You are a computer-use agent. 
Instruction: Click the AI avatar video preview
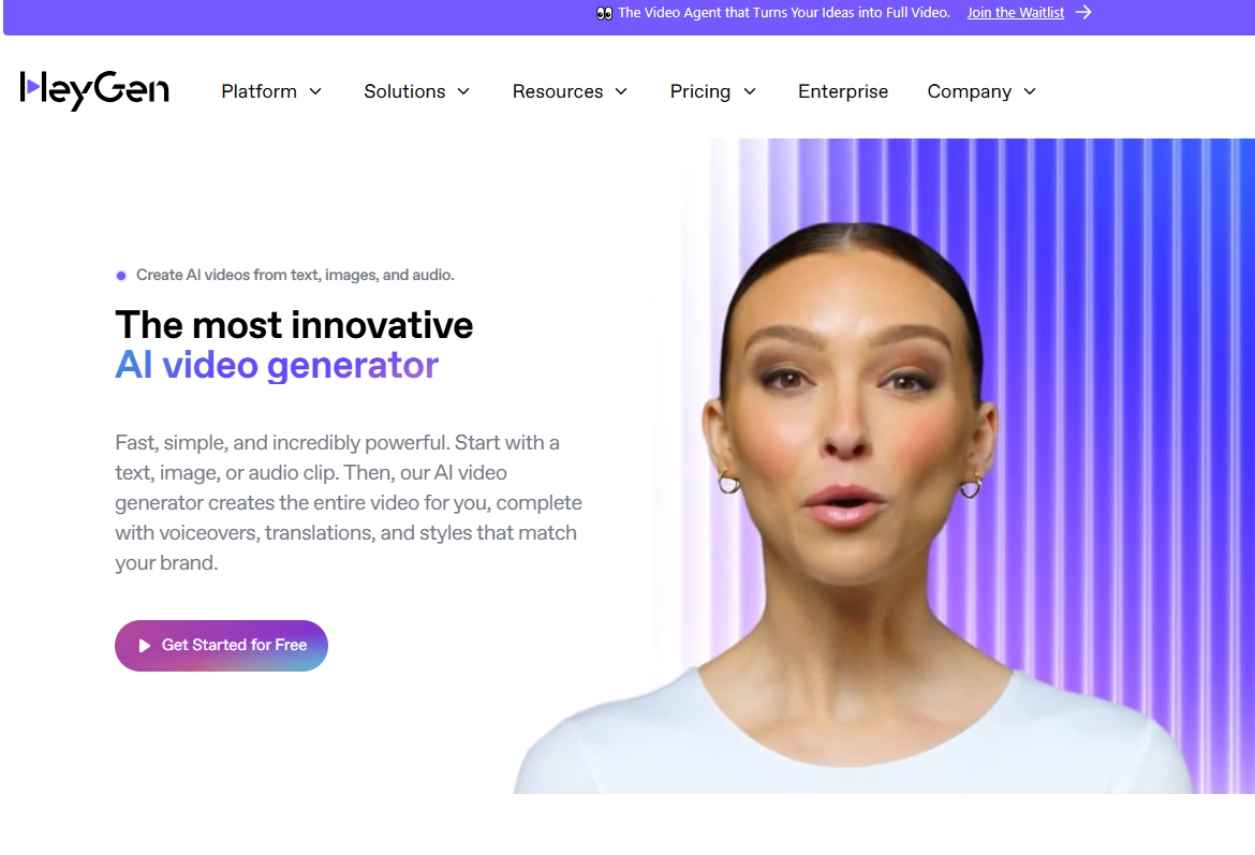(885, 466)
